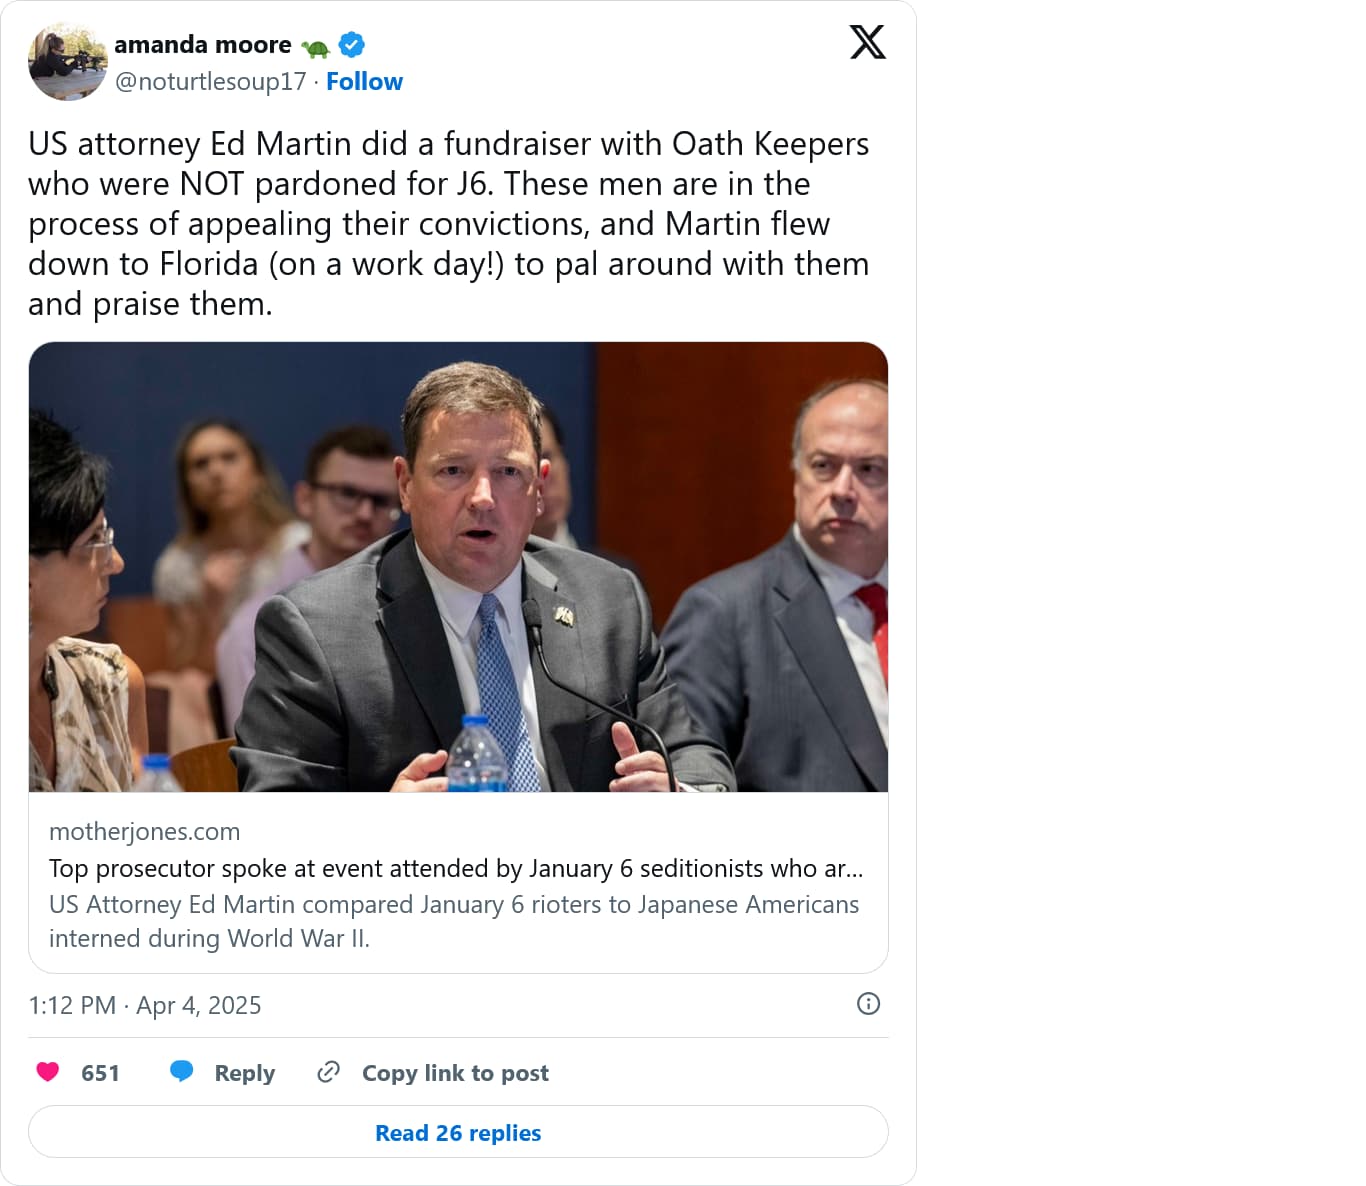This screenshot has width=1366, height=1186.
Task: Follow the noturtlesoup17 account
Action: (364, 82)
